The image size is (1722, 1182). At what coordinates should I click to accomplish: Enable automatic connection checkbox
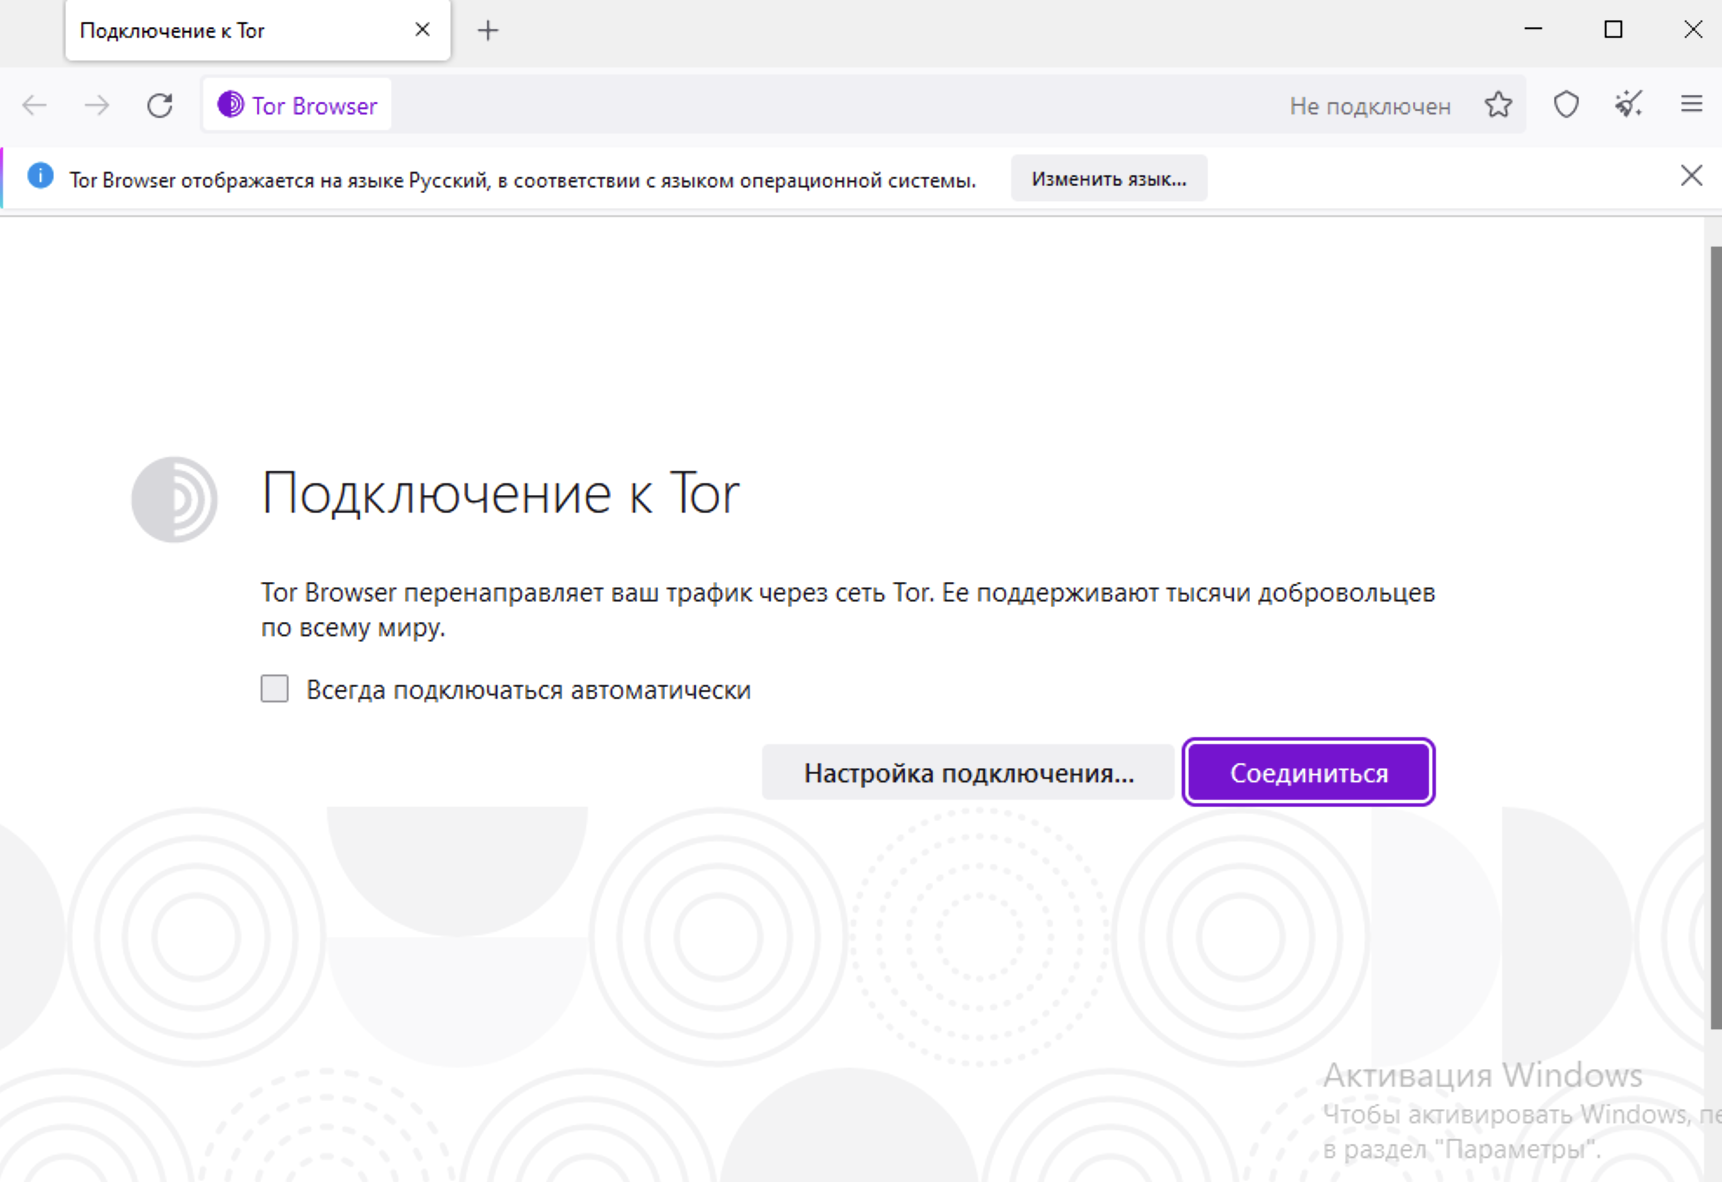pos(273,688)
